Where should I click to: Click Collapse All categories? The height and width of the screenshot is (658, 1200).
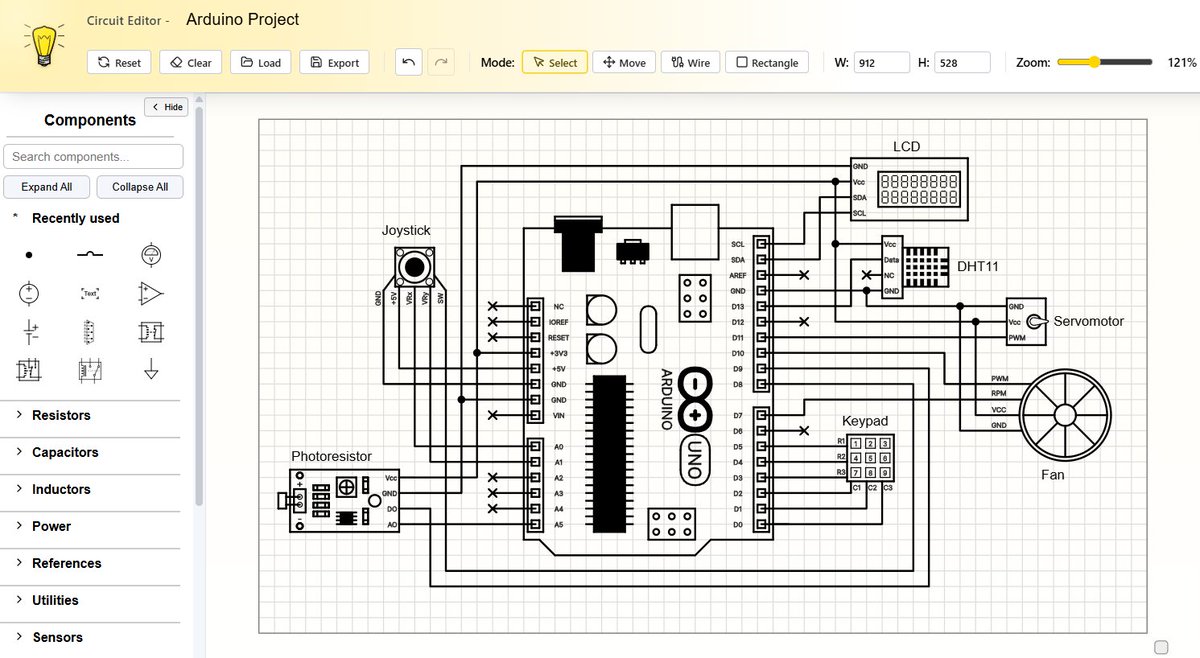coord(140,187)
